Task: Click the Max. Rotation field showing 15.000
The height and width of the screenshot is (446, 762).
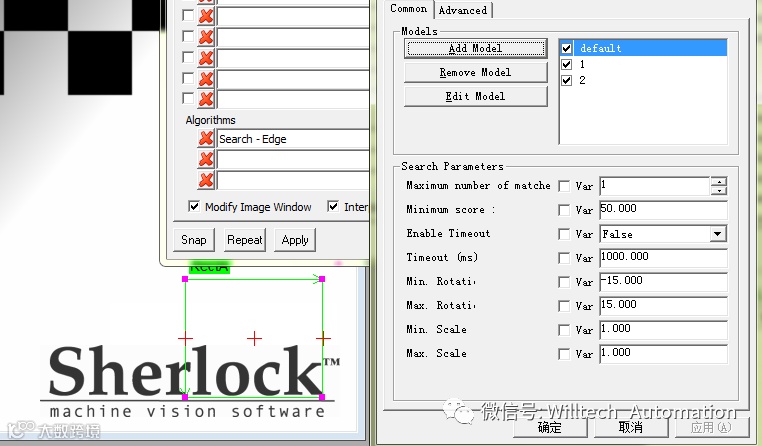Action: (x=663, y=306)
